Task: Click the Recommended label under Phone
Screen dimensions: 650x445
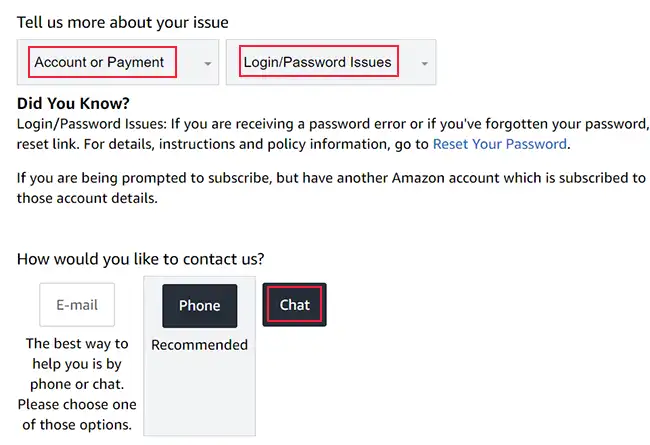Action: click(x=199, y=345)
